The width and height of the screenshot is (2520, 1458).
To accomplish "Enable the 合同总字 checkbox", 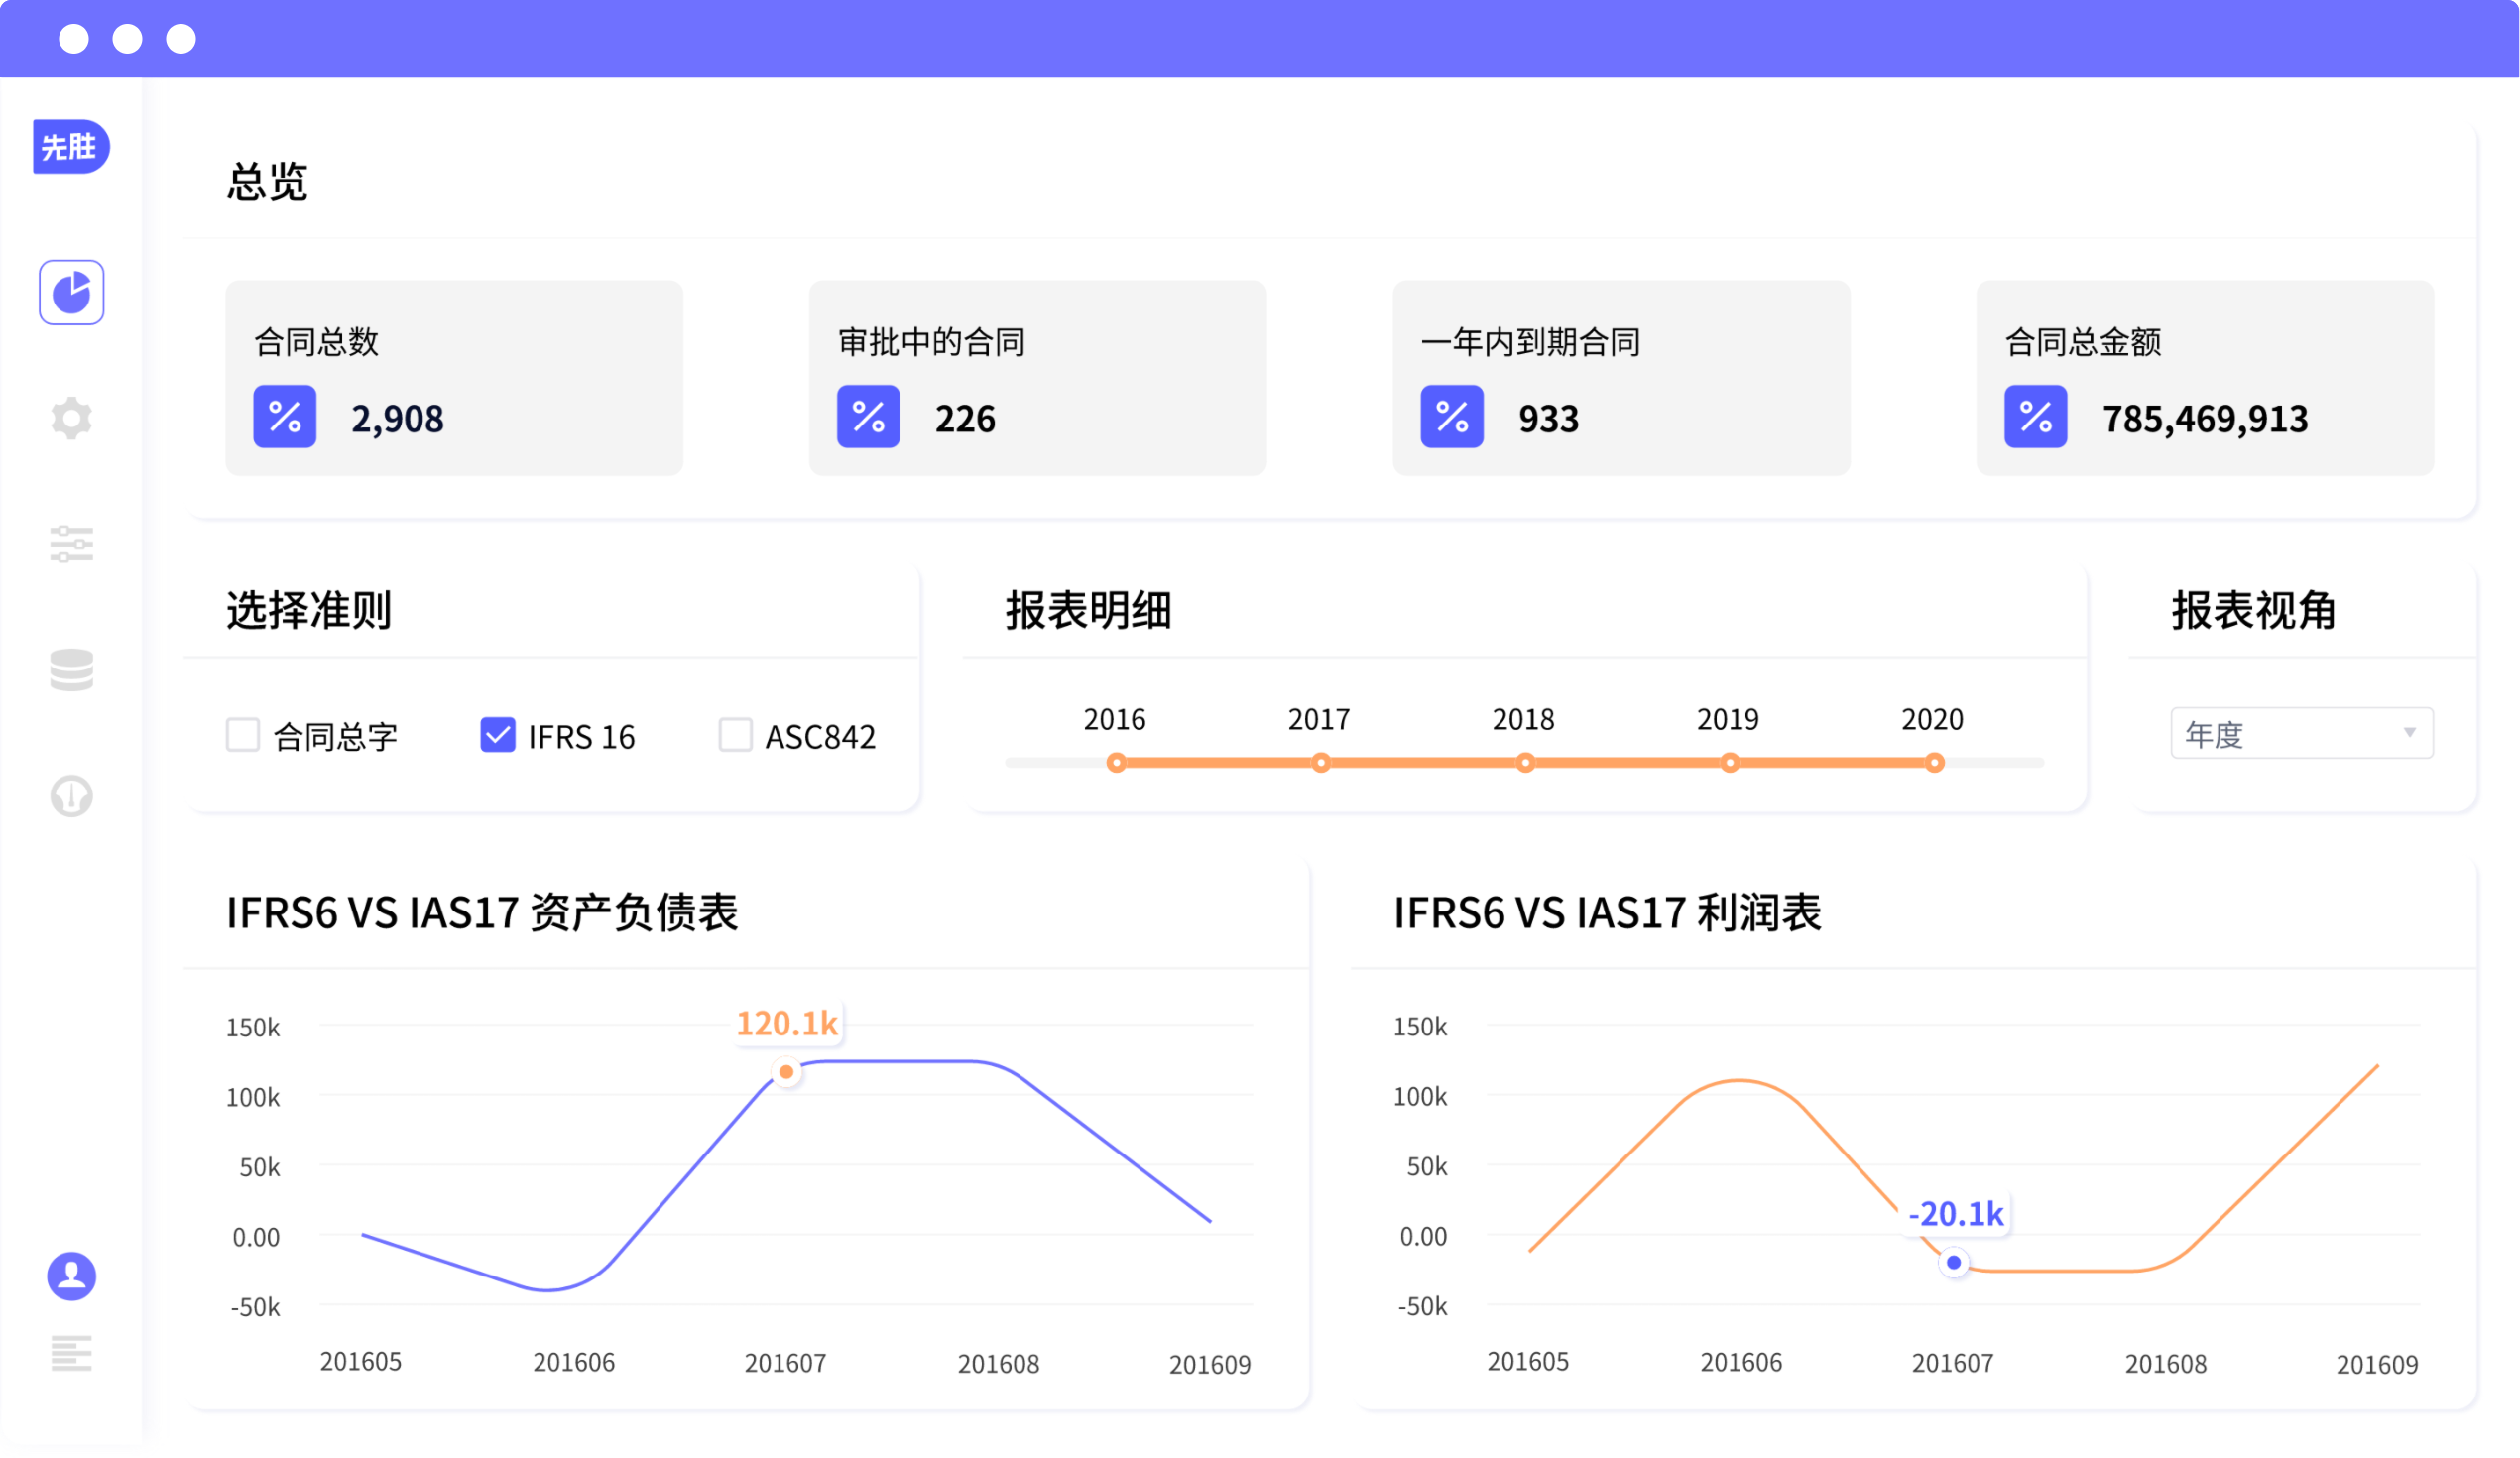I will pyautogui.click(x=243, y=735).
